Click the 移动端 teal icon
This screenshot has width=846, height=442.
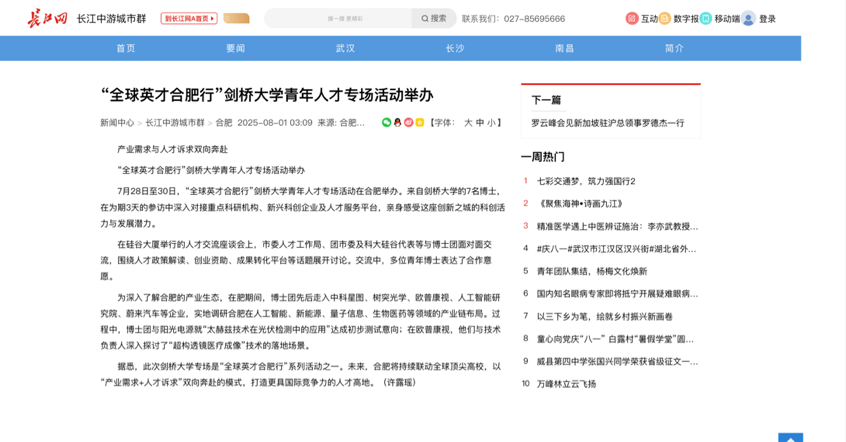pyautogui.click(x=706, y=19)
